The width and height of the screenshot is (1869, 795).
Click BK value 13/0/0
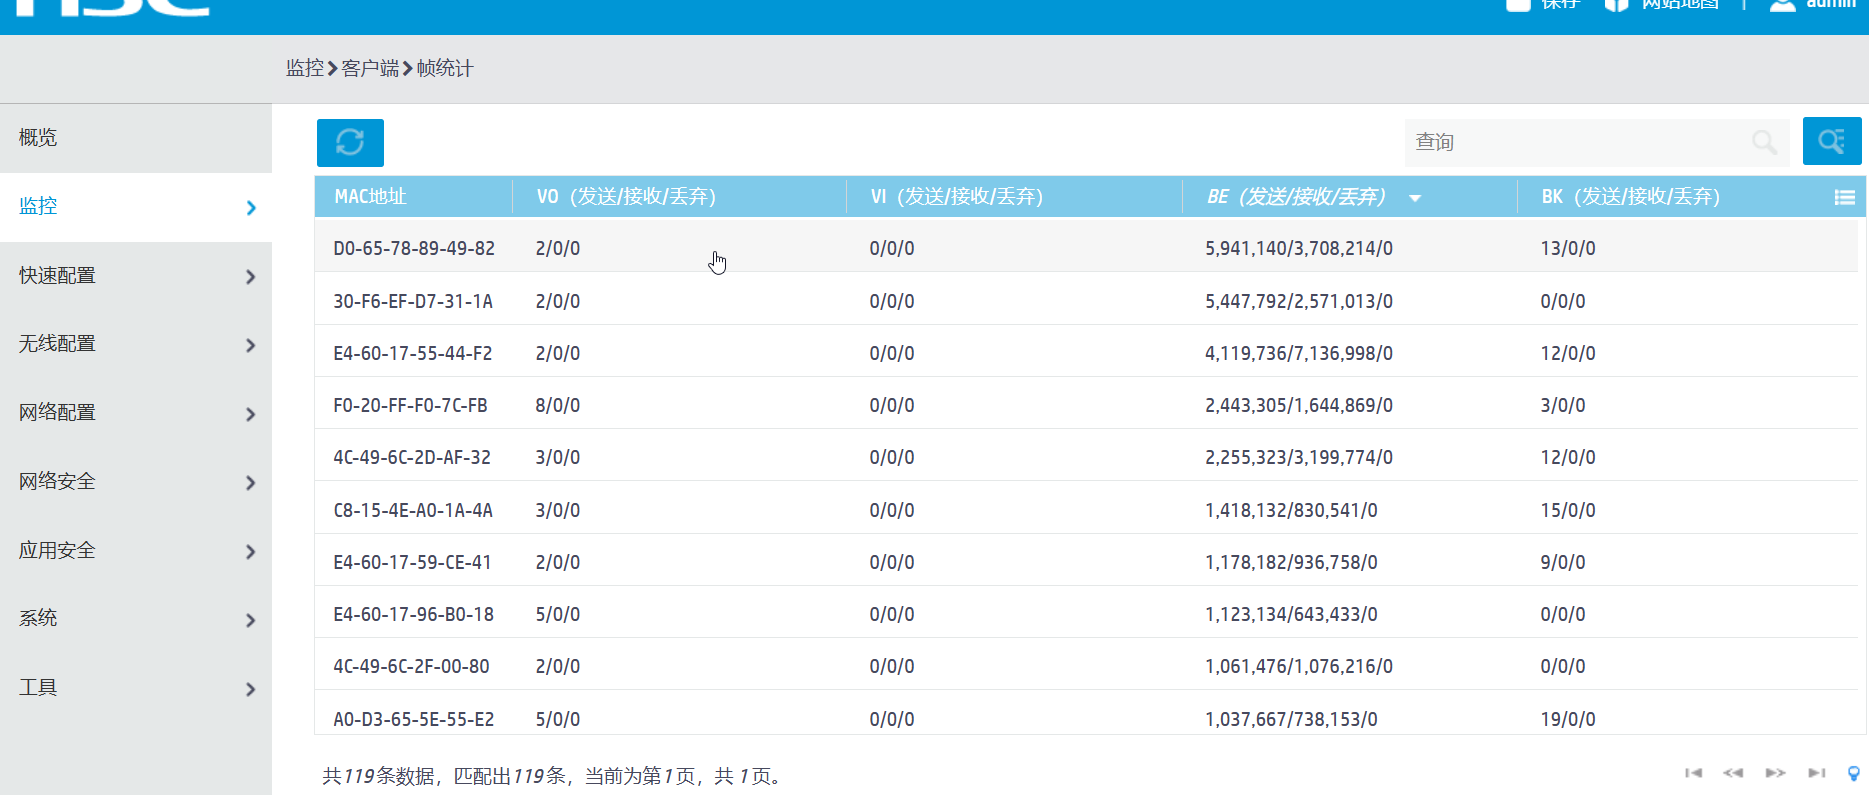coord(1568,249)
